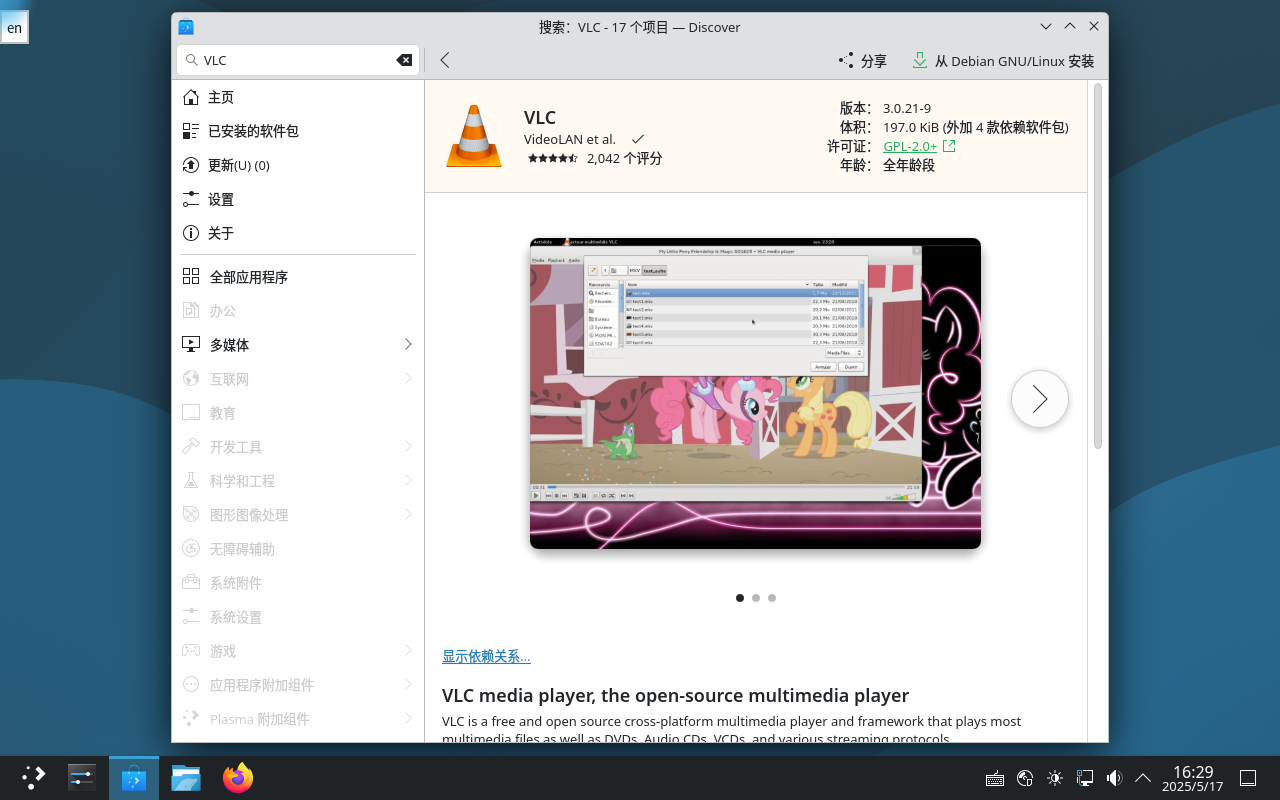Screen dimensions: 1280x800
Task: Click the share icon
Action: click(846, 60)
